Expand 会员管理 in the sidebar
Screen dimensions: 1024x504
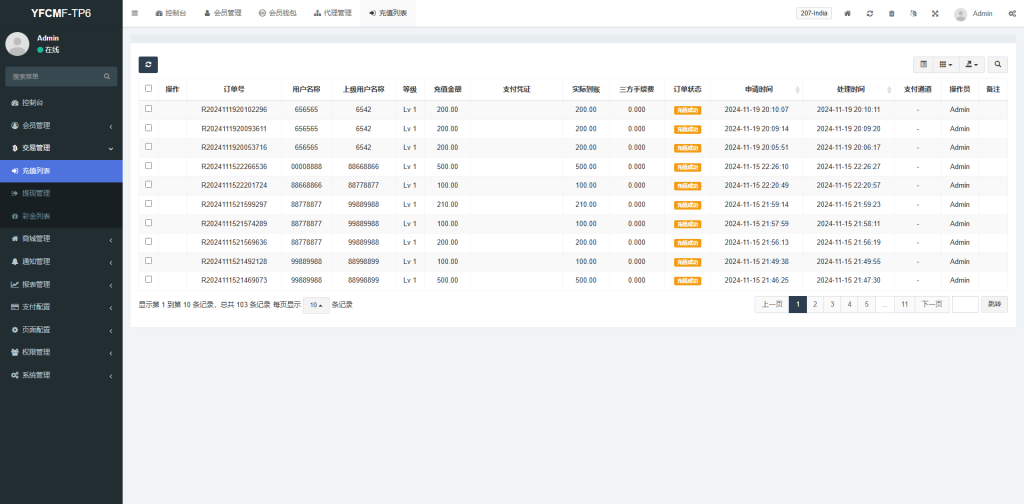61,125
